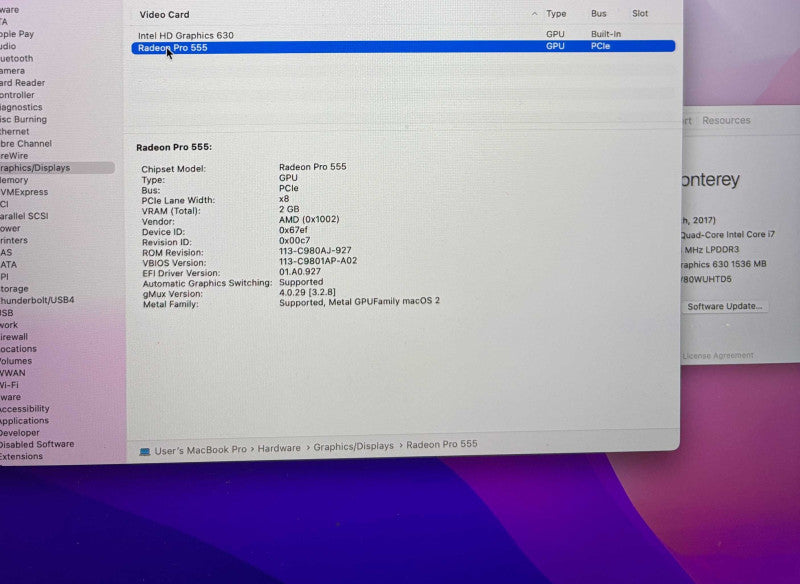Click Quad-Core Intel Core i7 in About This Mac
The image size is (800, 584).
728,235
